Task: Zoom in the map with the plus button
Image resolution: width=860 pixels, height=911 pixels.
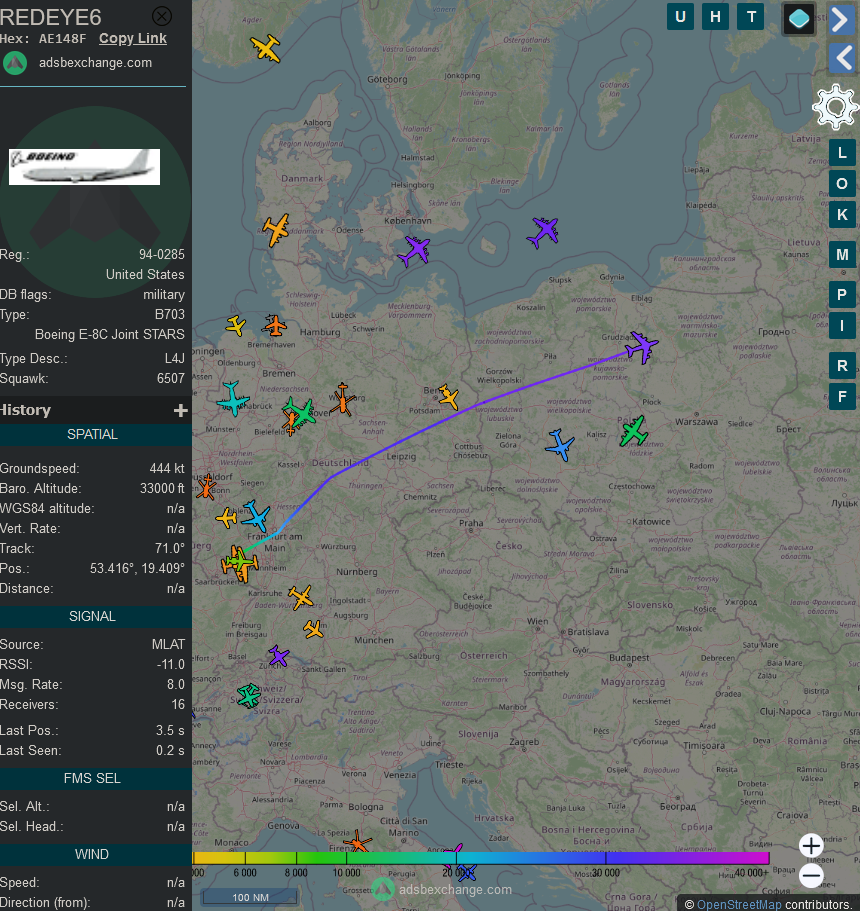Action: pyautogui.click(x=811, y=845)
